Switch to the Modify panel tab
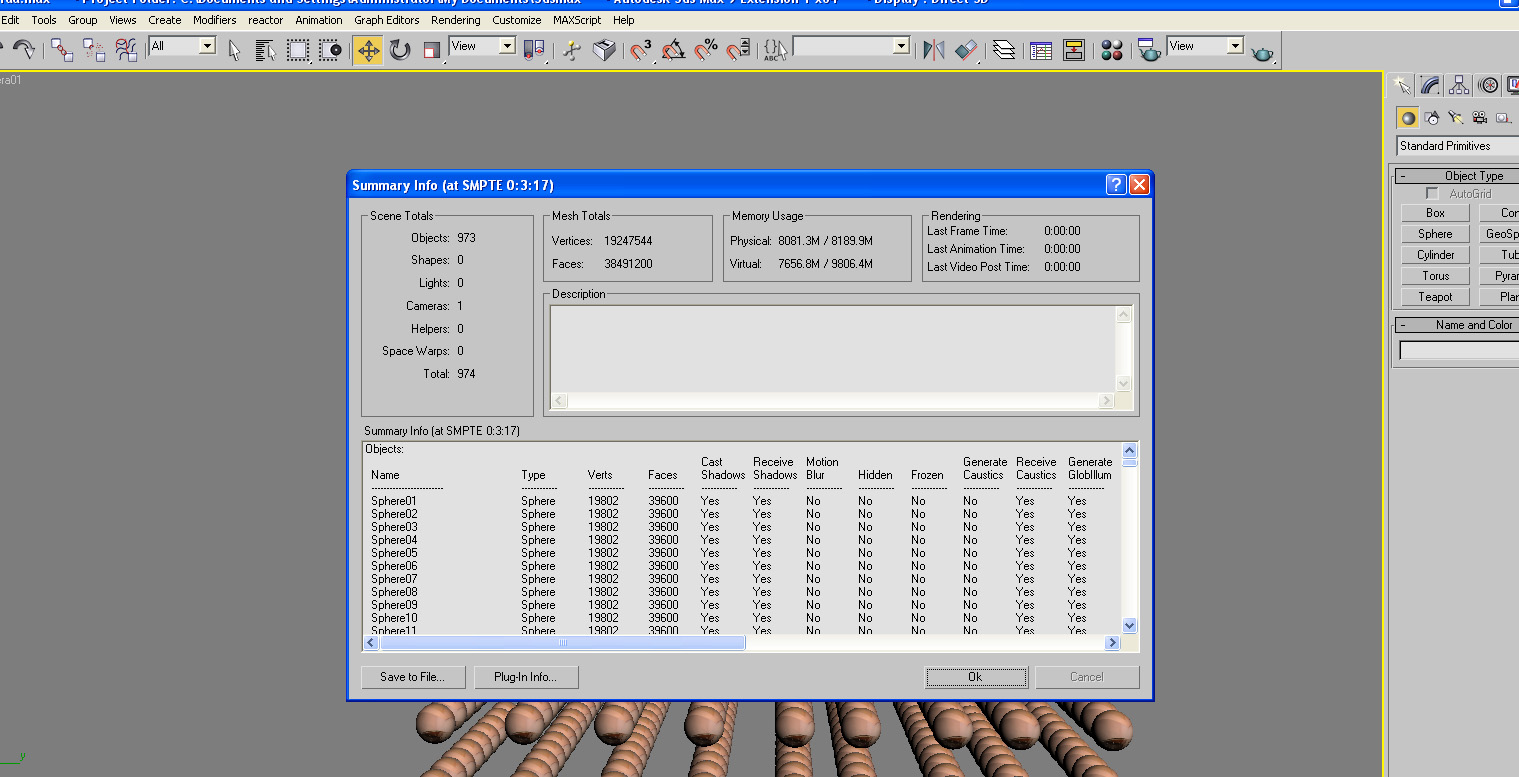The height and width of the screenshot is (777, 1519). [1431, 86]
